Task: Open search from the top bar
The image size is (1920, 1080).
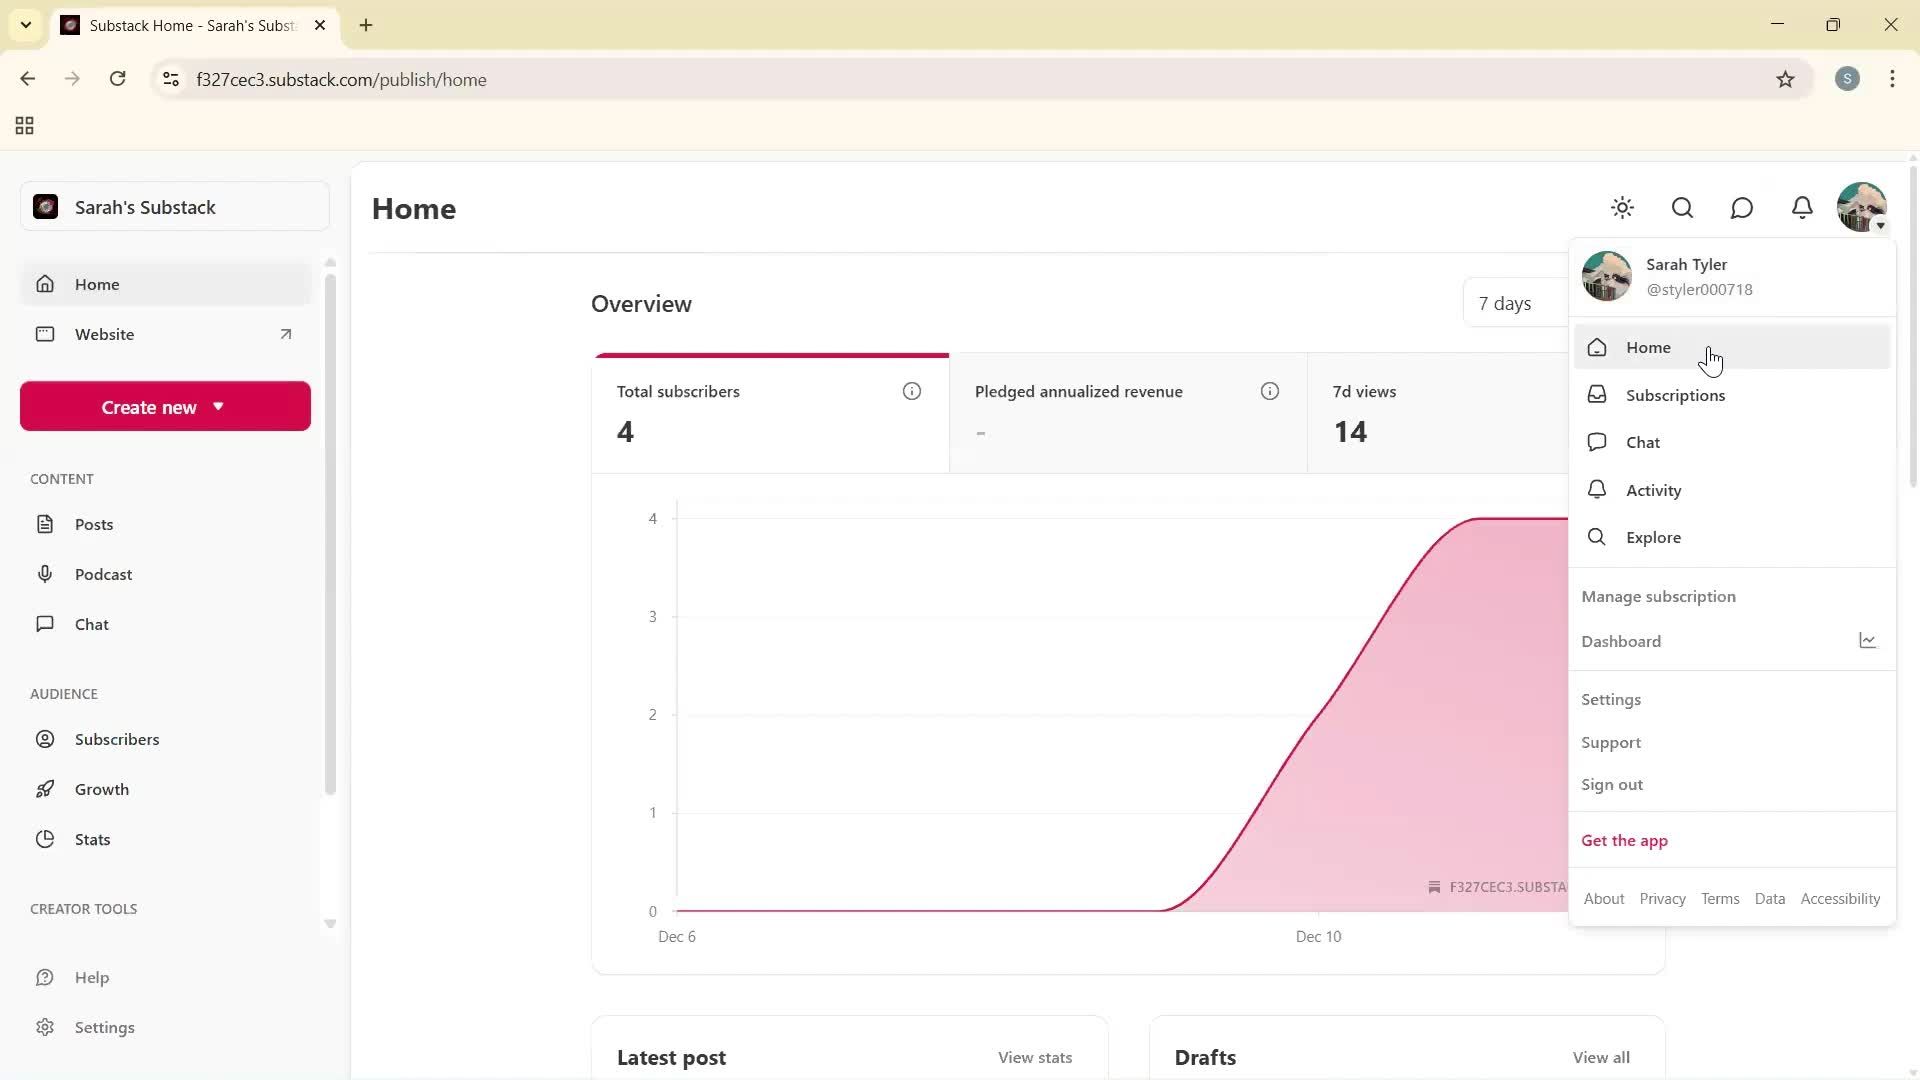Action: [x=1682, y=207]
